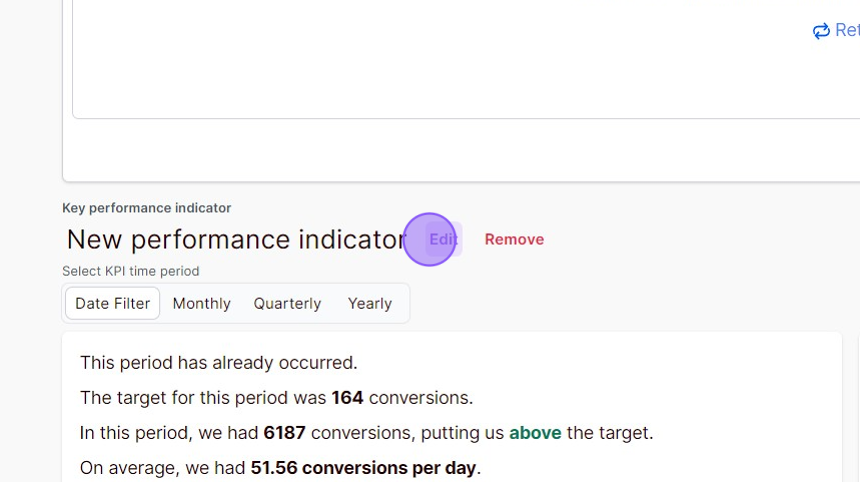Switch KPI period to Monthly
This screenshot has width=860, height=482.
(201, 303)
